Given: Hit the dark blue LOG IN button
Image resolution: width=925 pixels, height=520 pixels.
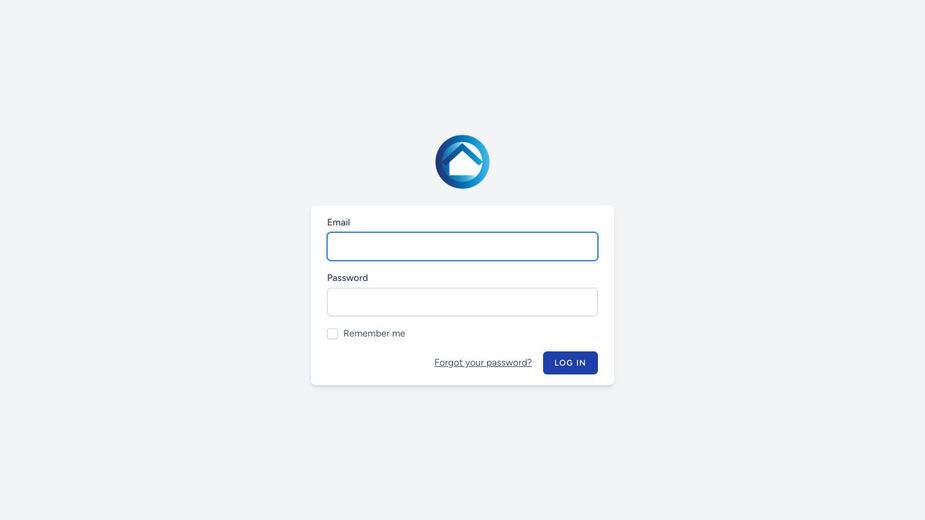Looking at the screenshot, I should tap(570, 363).
